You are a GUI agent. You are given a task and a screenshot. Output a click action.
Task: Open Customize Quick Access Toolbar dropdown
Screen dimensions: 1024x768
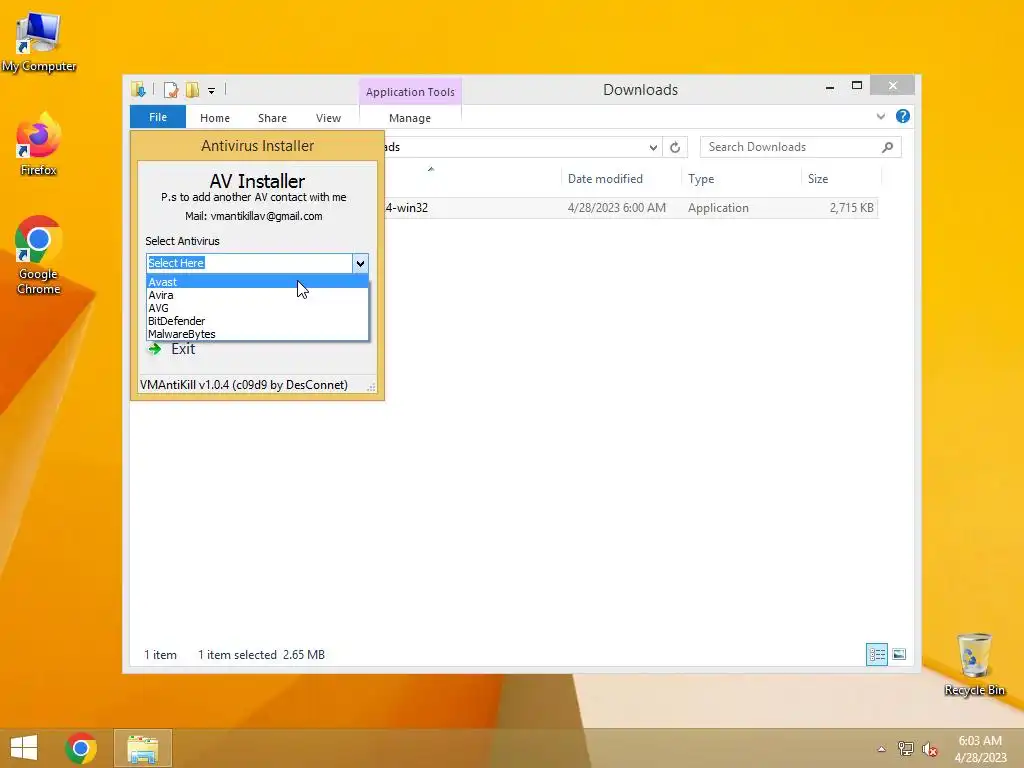coord(212,91)
